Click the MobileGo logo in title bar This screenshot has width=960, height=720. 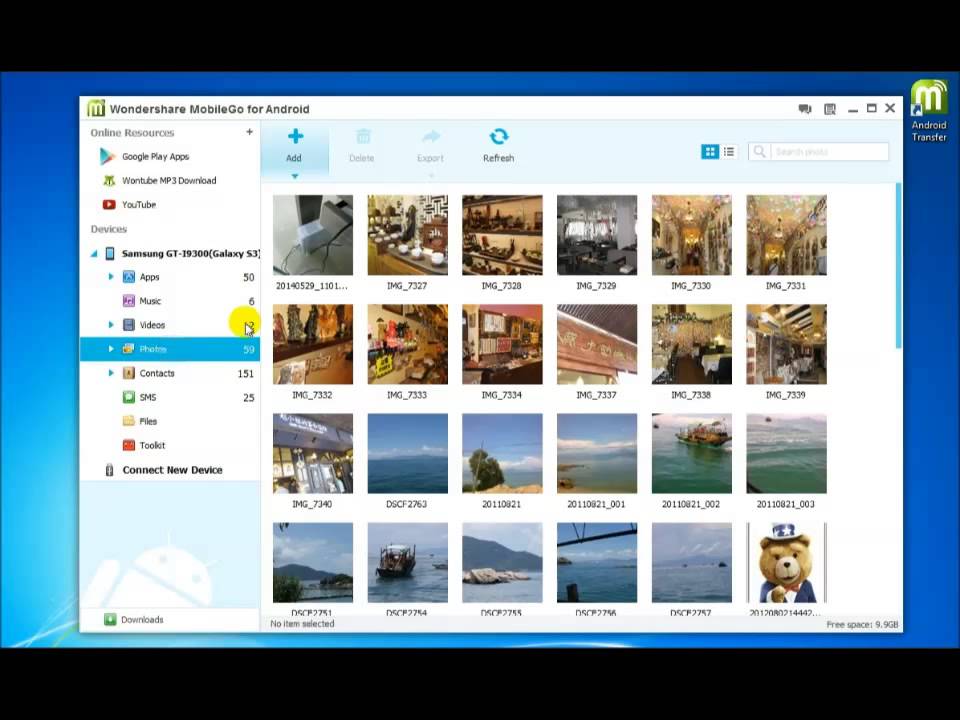point(96,108)
